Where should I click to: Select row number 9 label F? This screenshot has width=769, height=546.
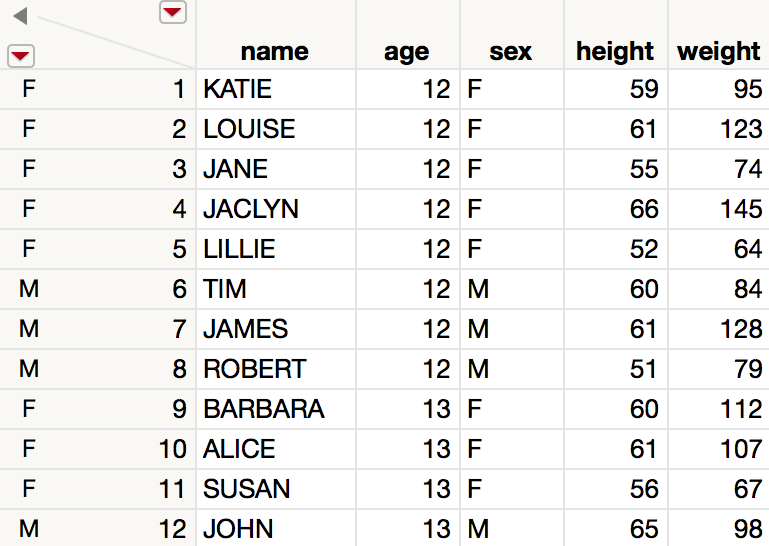coord(28,409)
